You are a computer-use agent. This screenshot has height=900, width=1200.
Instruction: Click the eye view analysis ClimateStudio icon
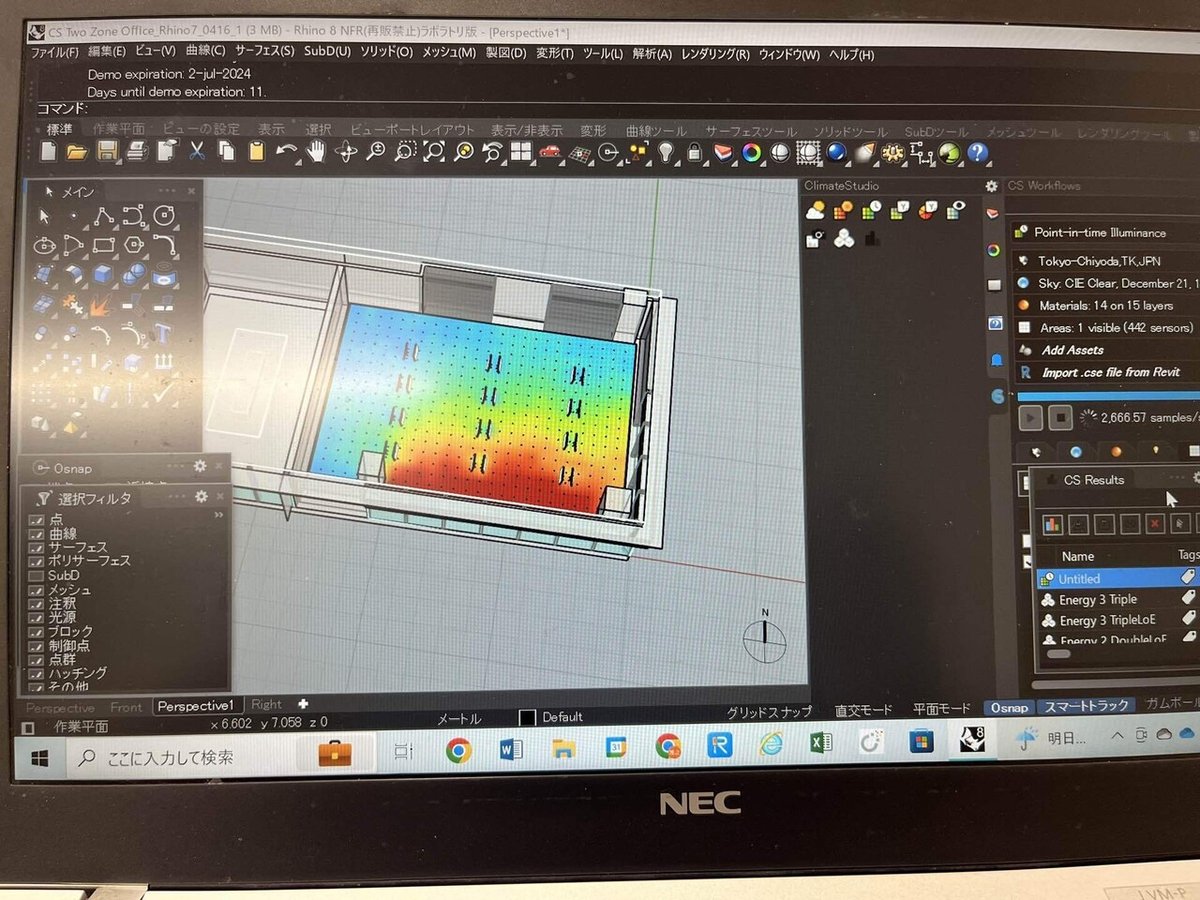[958, 209]
